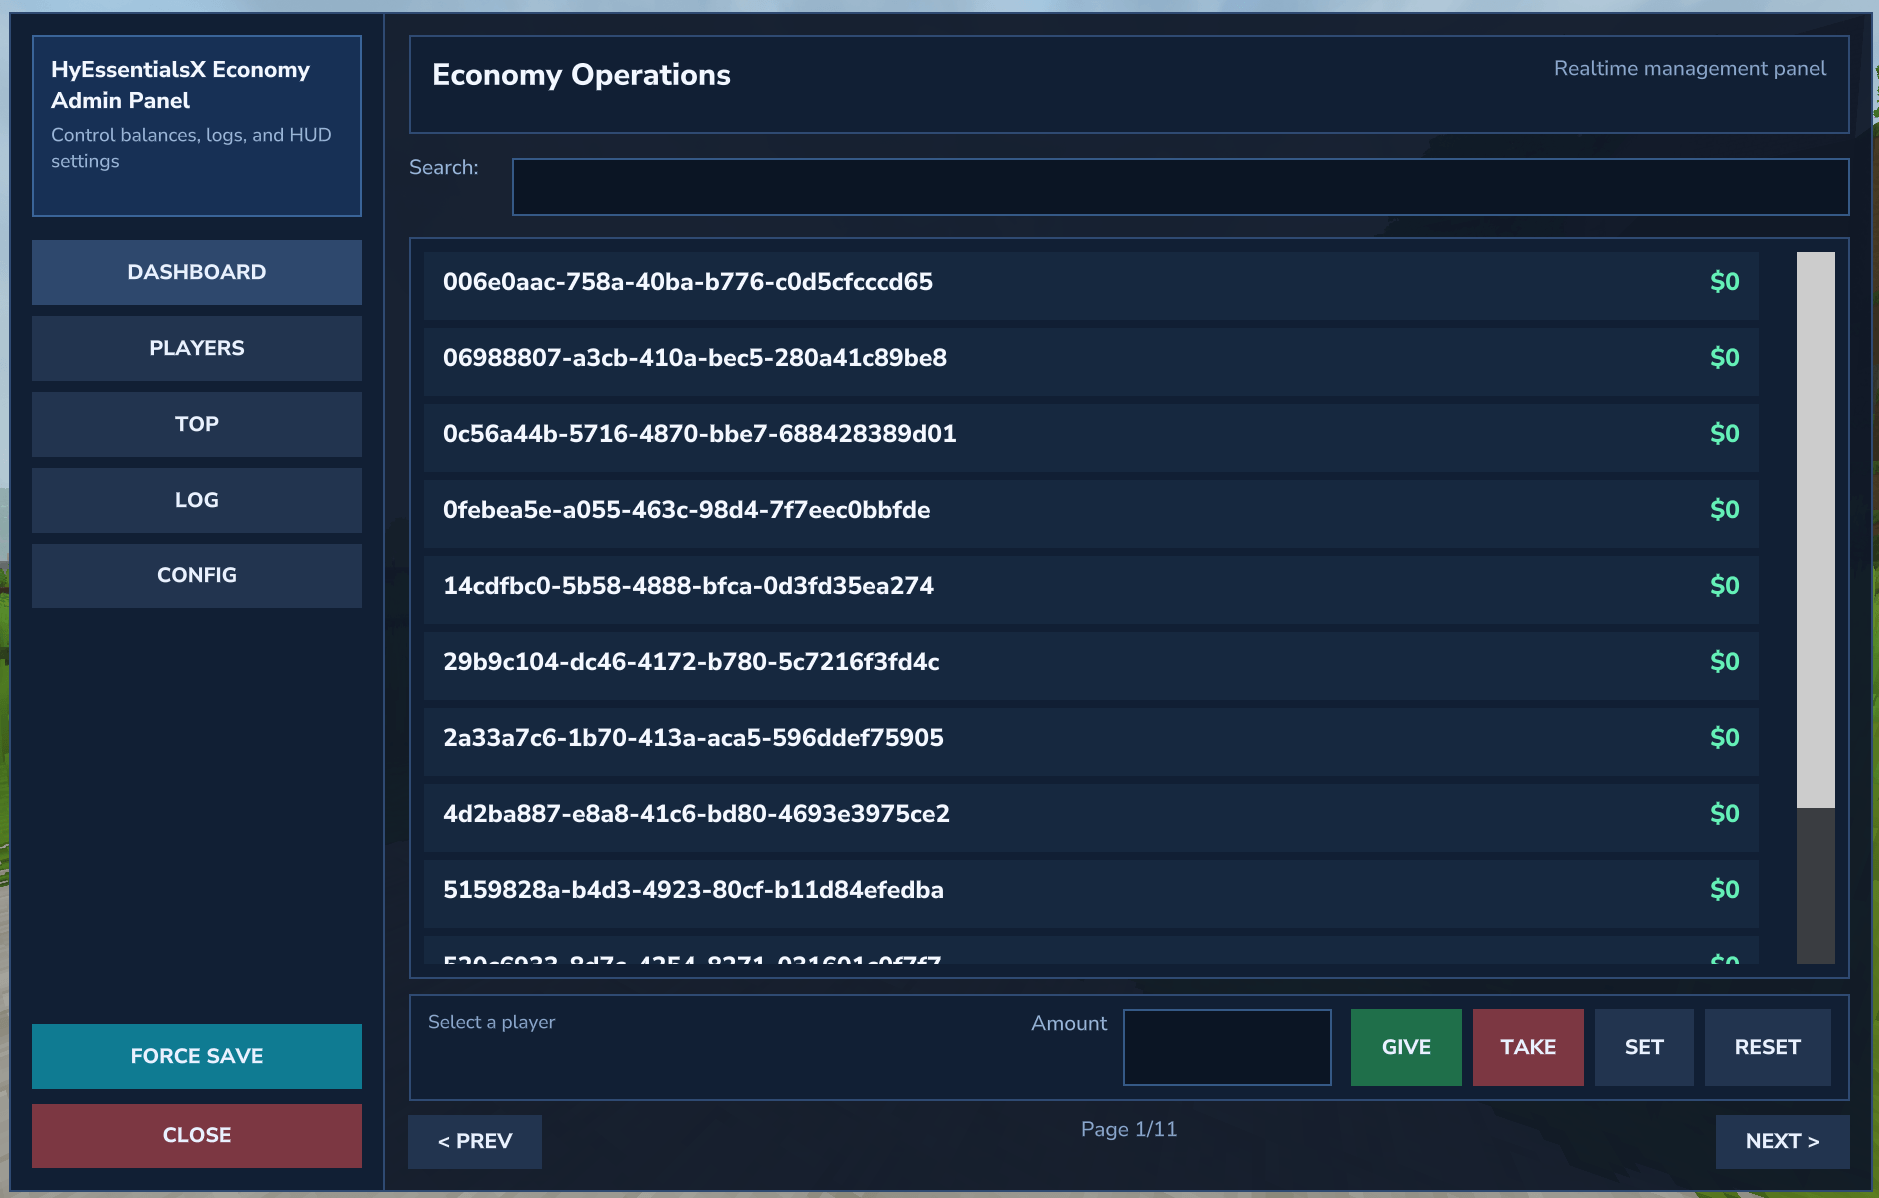Select player row starting with 14cdfbc0
This screenshot has height=1198, width=1879.
point(1090,587)
